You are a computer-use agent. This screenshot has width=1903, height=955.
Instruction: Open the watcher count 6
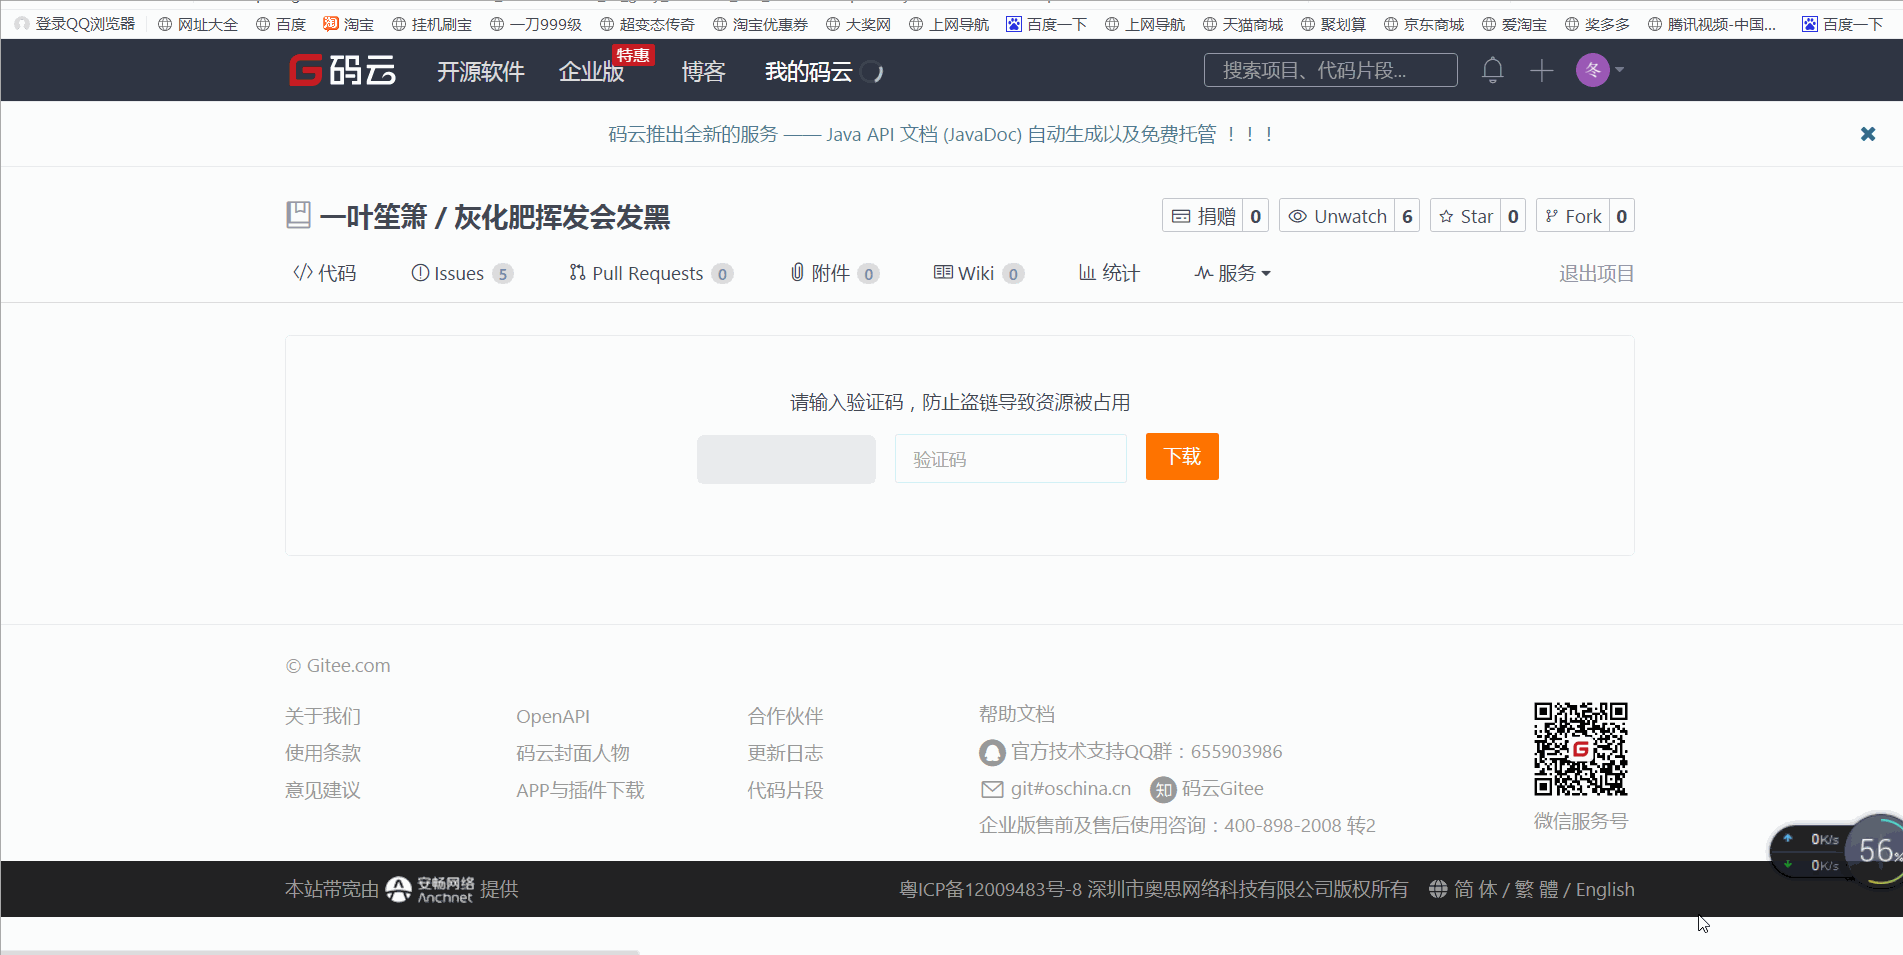coord(1407,216)
